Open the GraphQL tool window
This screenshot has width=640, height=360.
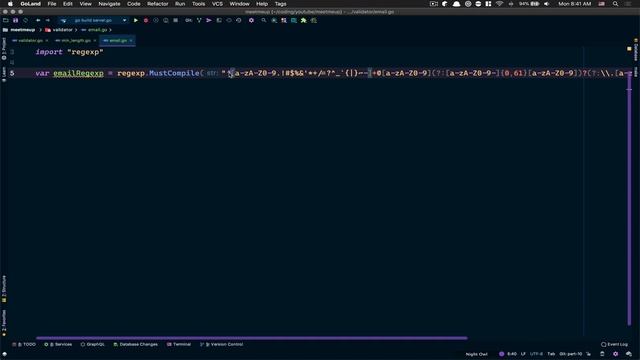pyautogui.click(x=93, y=344)
